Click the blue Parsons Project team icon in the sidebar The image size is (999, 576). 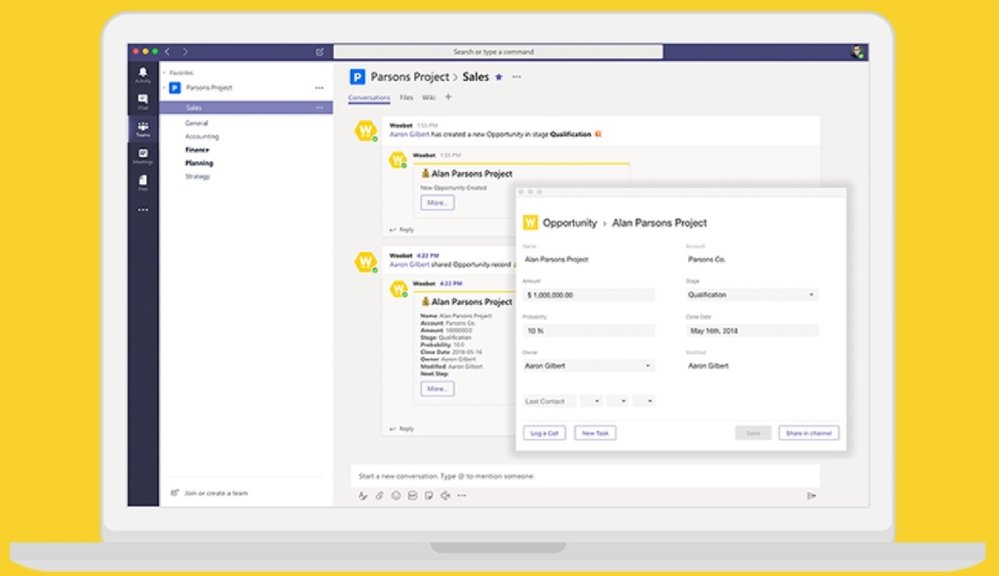coord(175,88)
